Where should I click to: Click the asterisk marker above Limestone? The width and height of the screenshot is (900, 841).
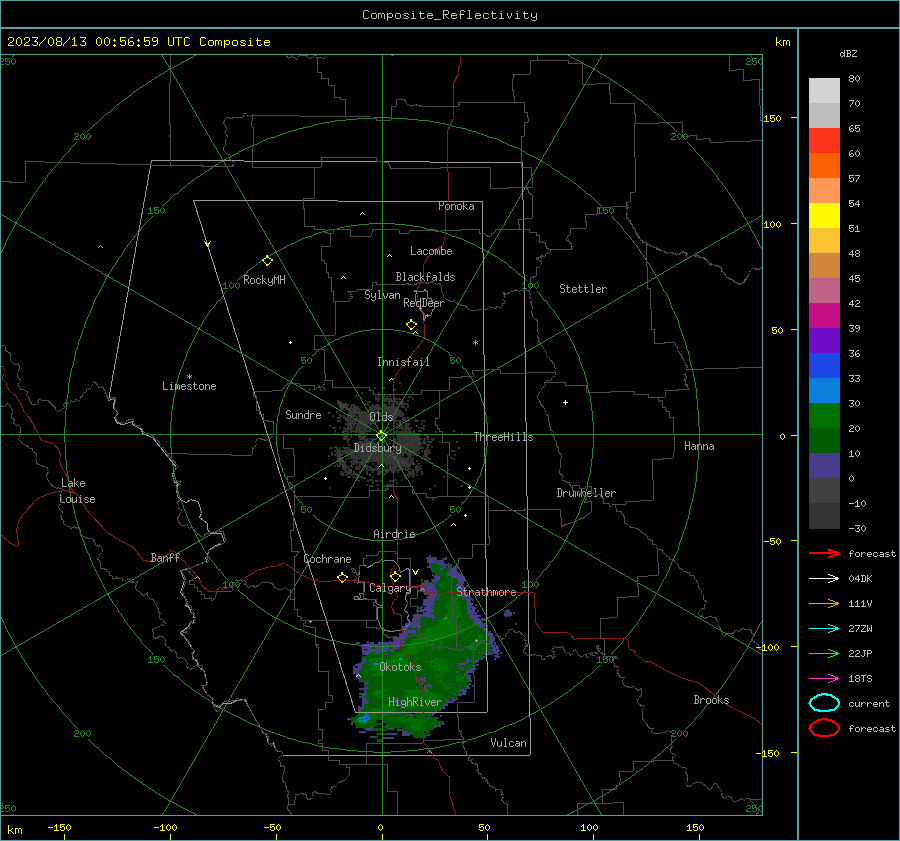tap(189, 377)
